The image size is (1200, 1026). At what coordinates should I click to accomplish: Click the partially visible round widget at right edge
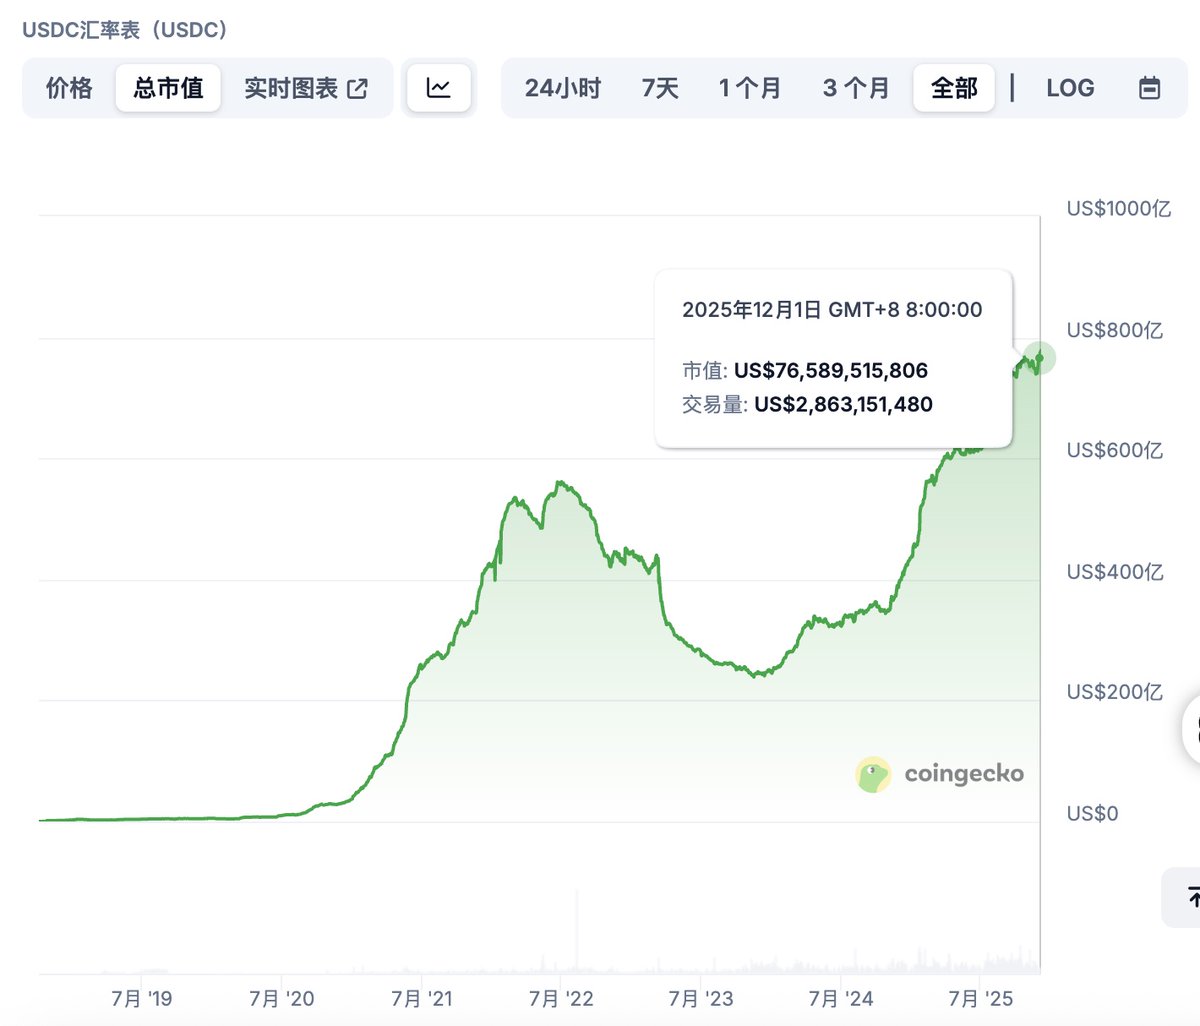click(x=1192, y=730)
